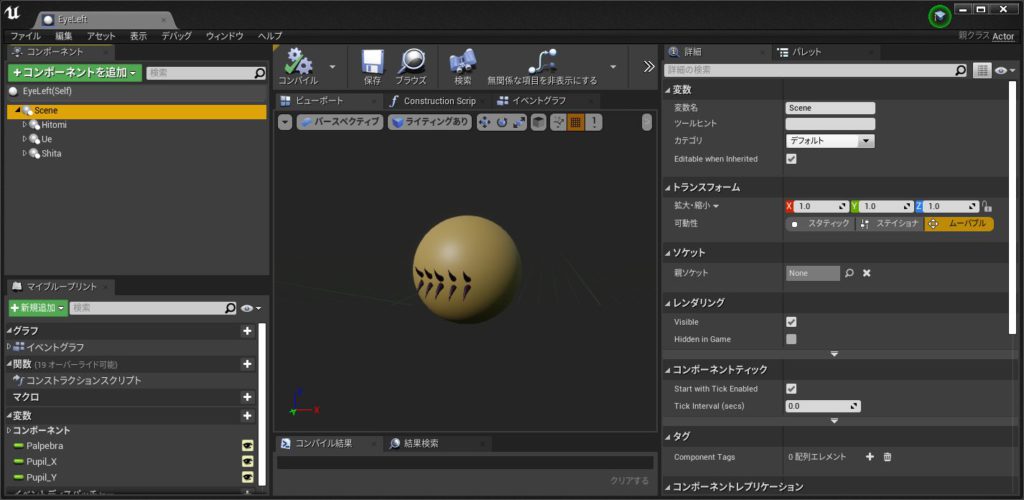This screenshot has width=1024, height=500.
Task: Open the カテゴリ デフォルト dropdown
Action: click(830, 141)
